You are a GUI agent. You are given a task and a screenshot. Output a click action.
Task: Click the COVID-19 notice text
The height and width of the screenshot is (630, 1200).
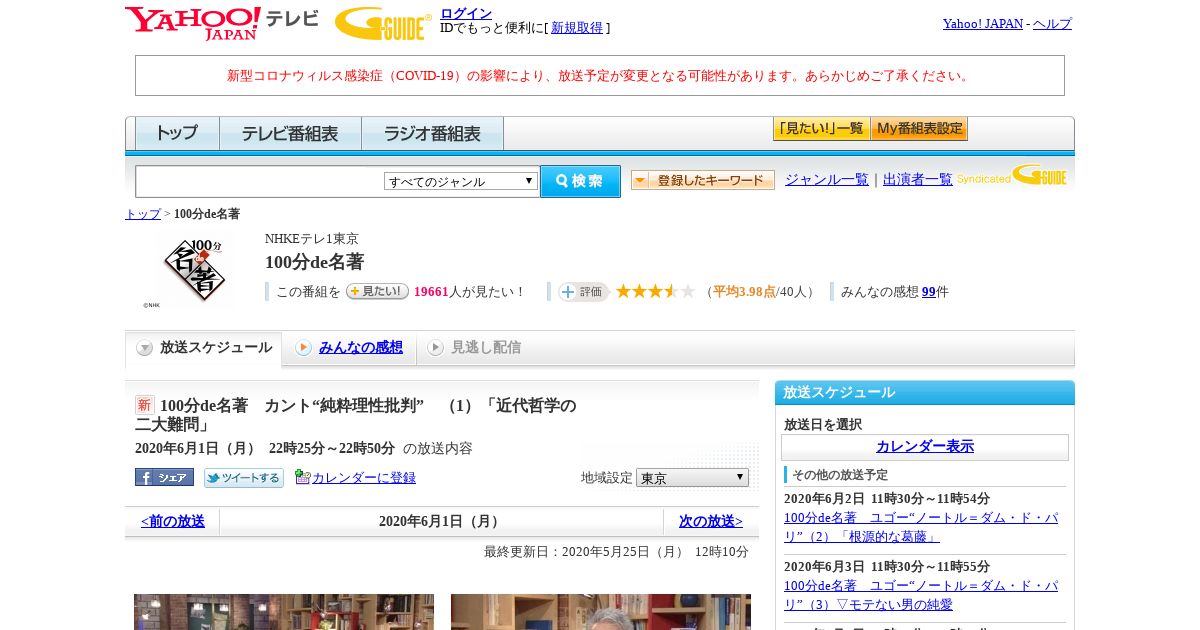(x=600, y=75)
